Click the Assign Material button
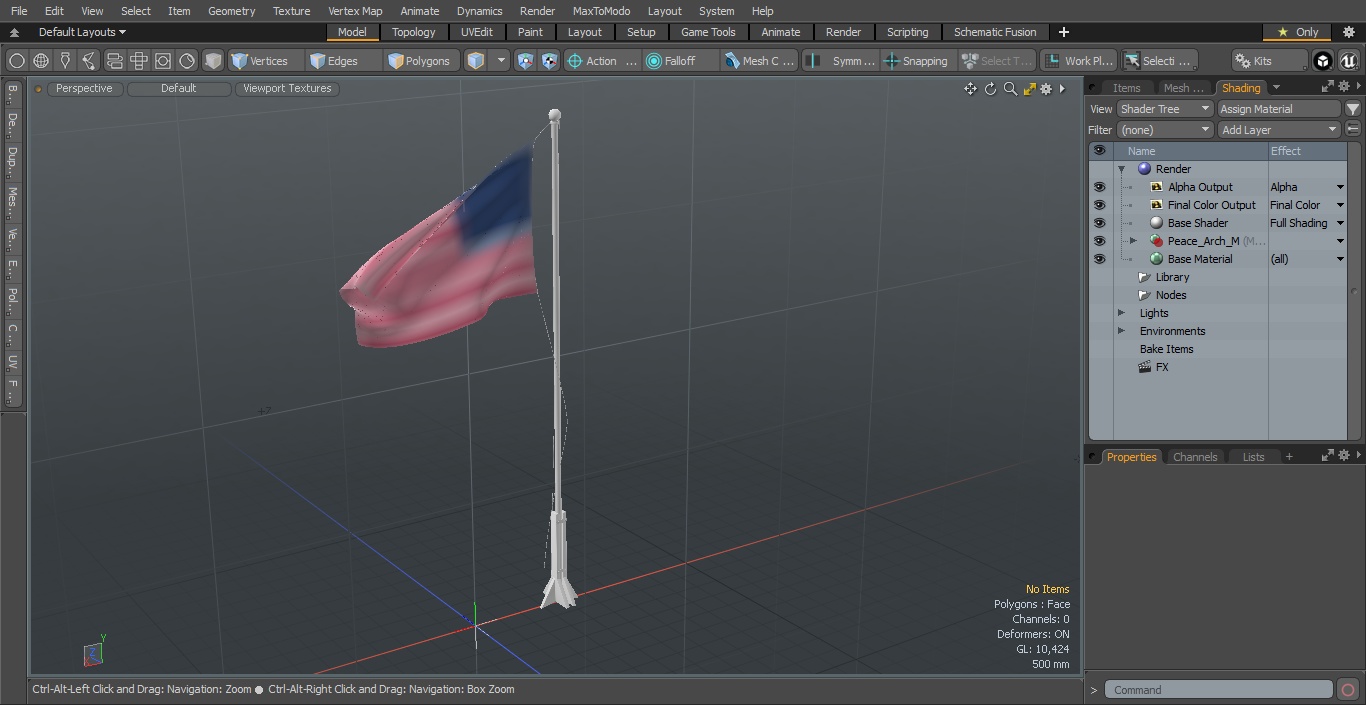The height and width of the screenshot is (705, 1366). (1279, 109)
